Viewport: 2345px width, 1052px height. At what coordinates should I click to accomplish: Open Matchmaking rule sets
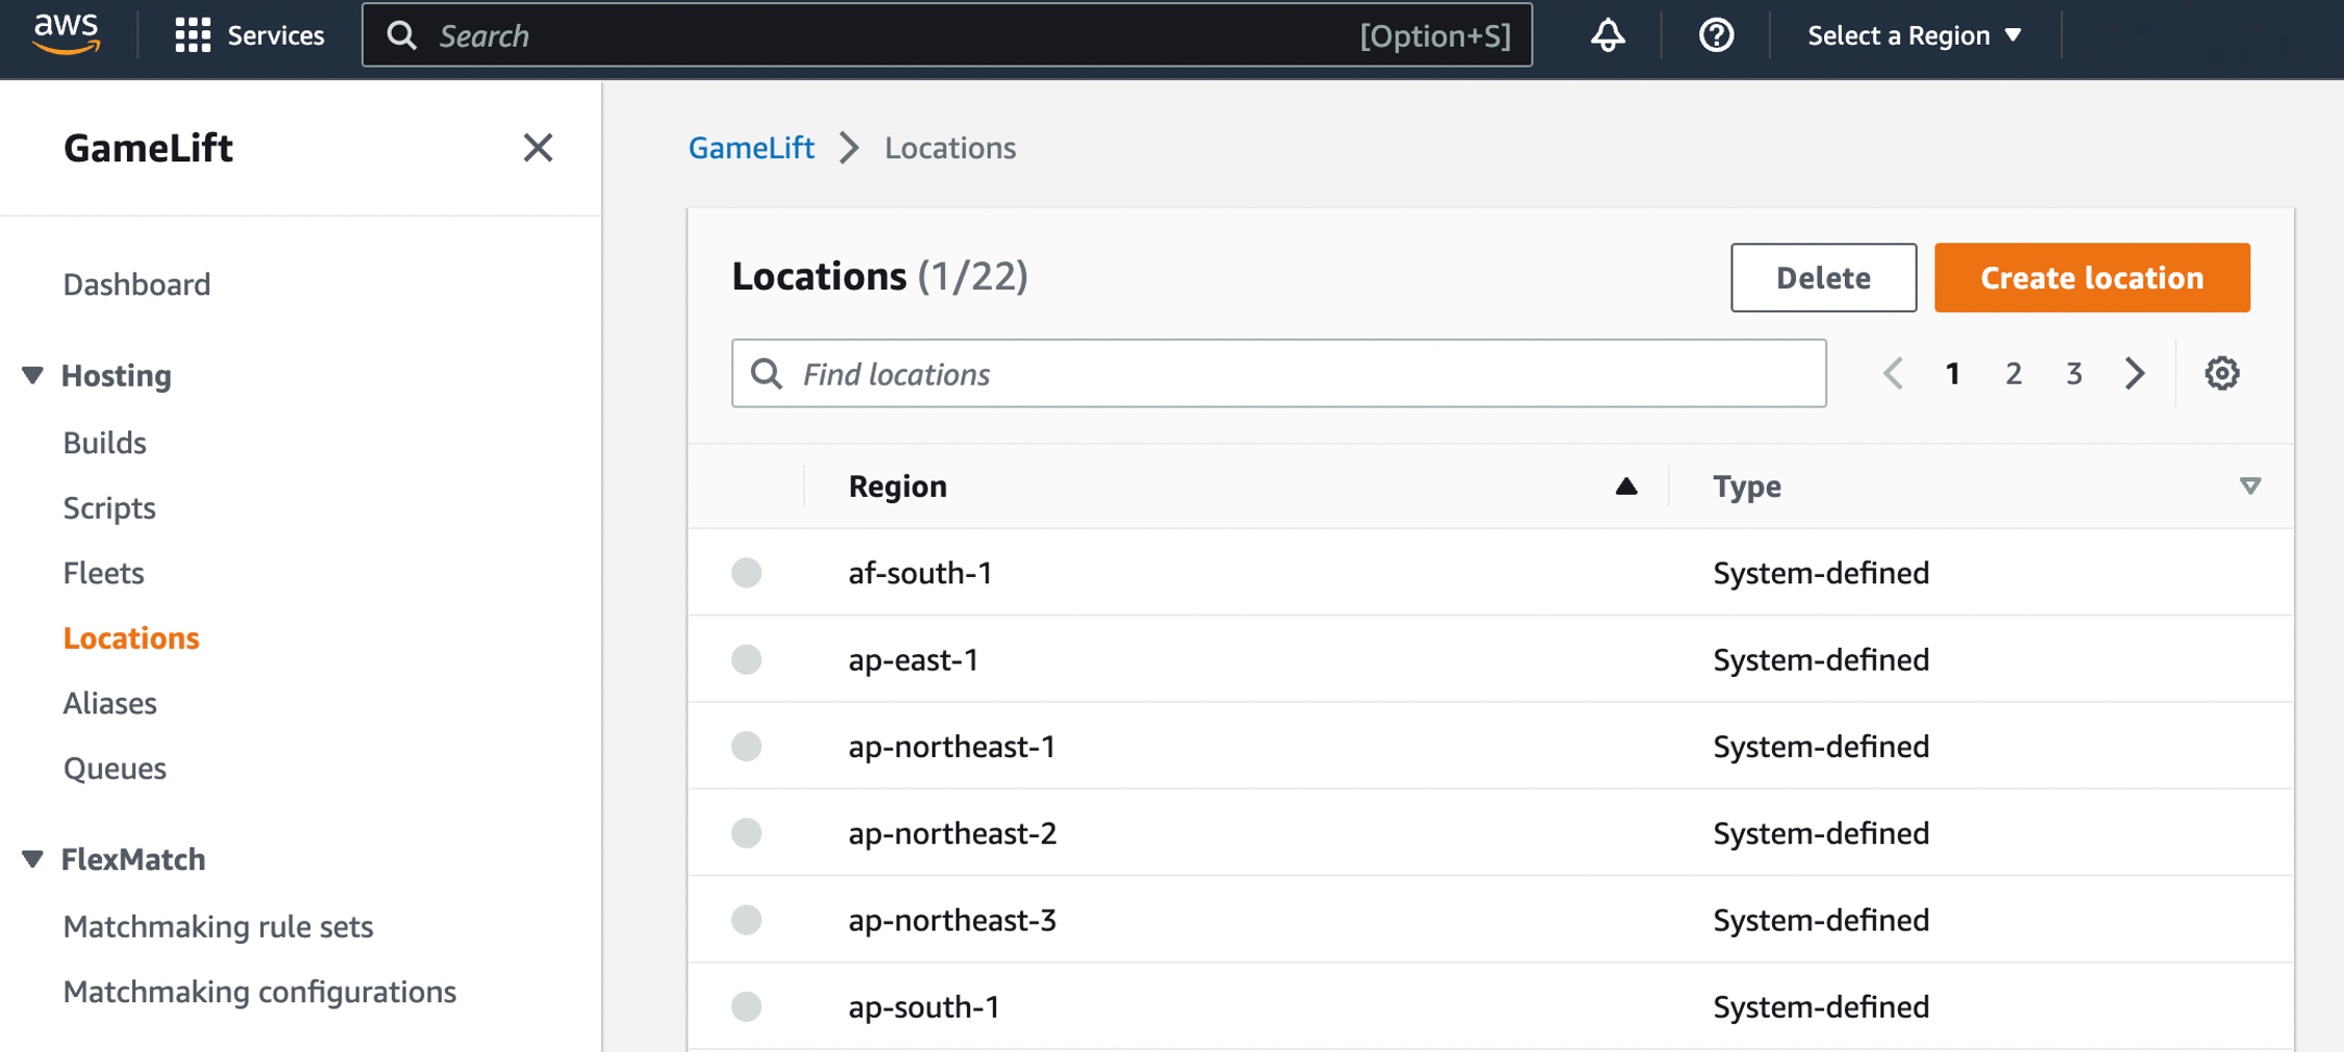click(x=218, y=926)
